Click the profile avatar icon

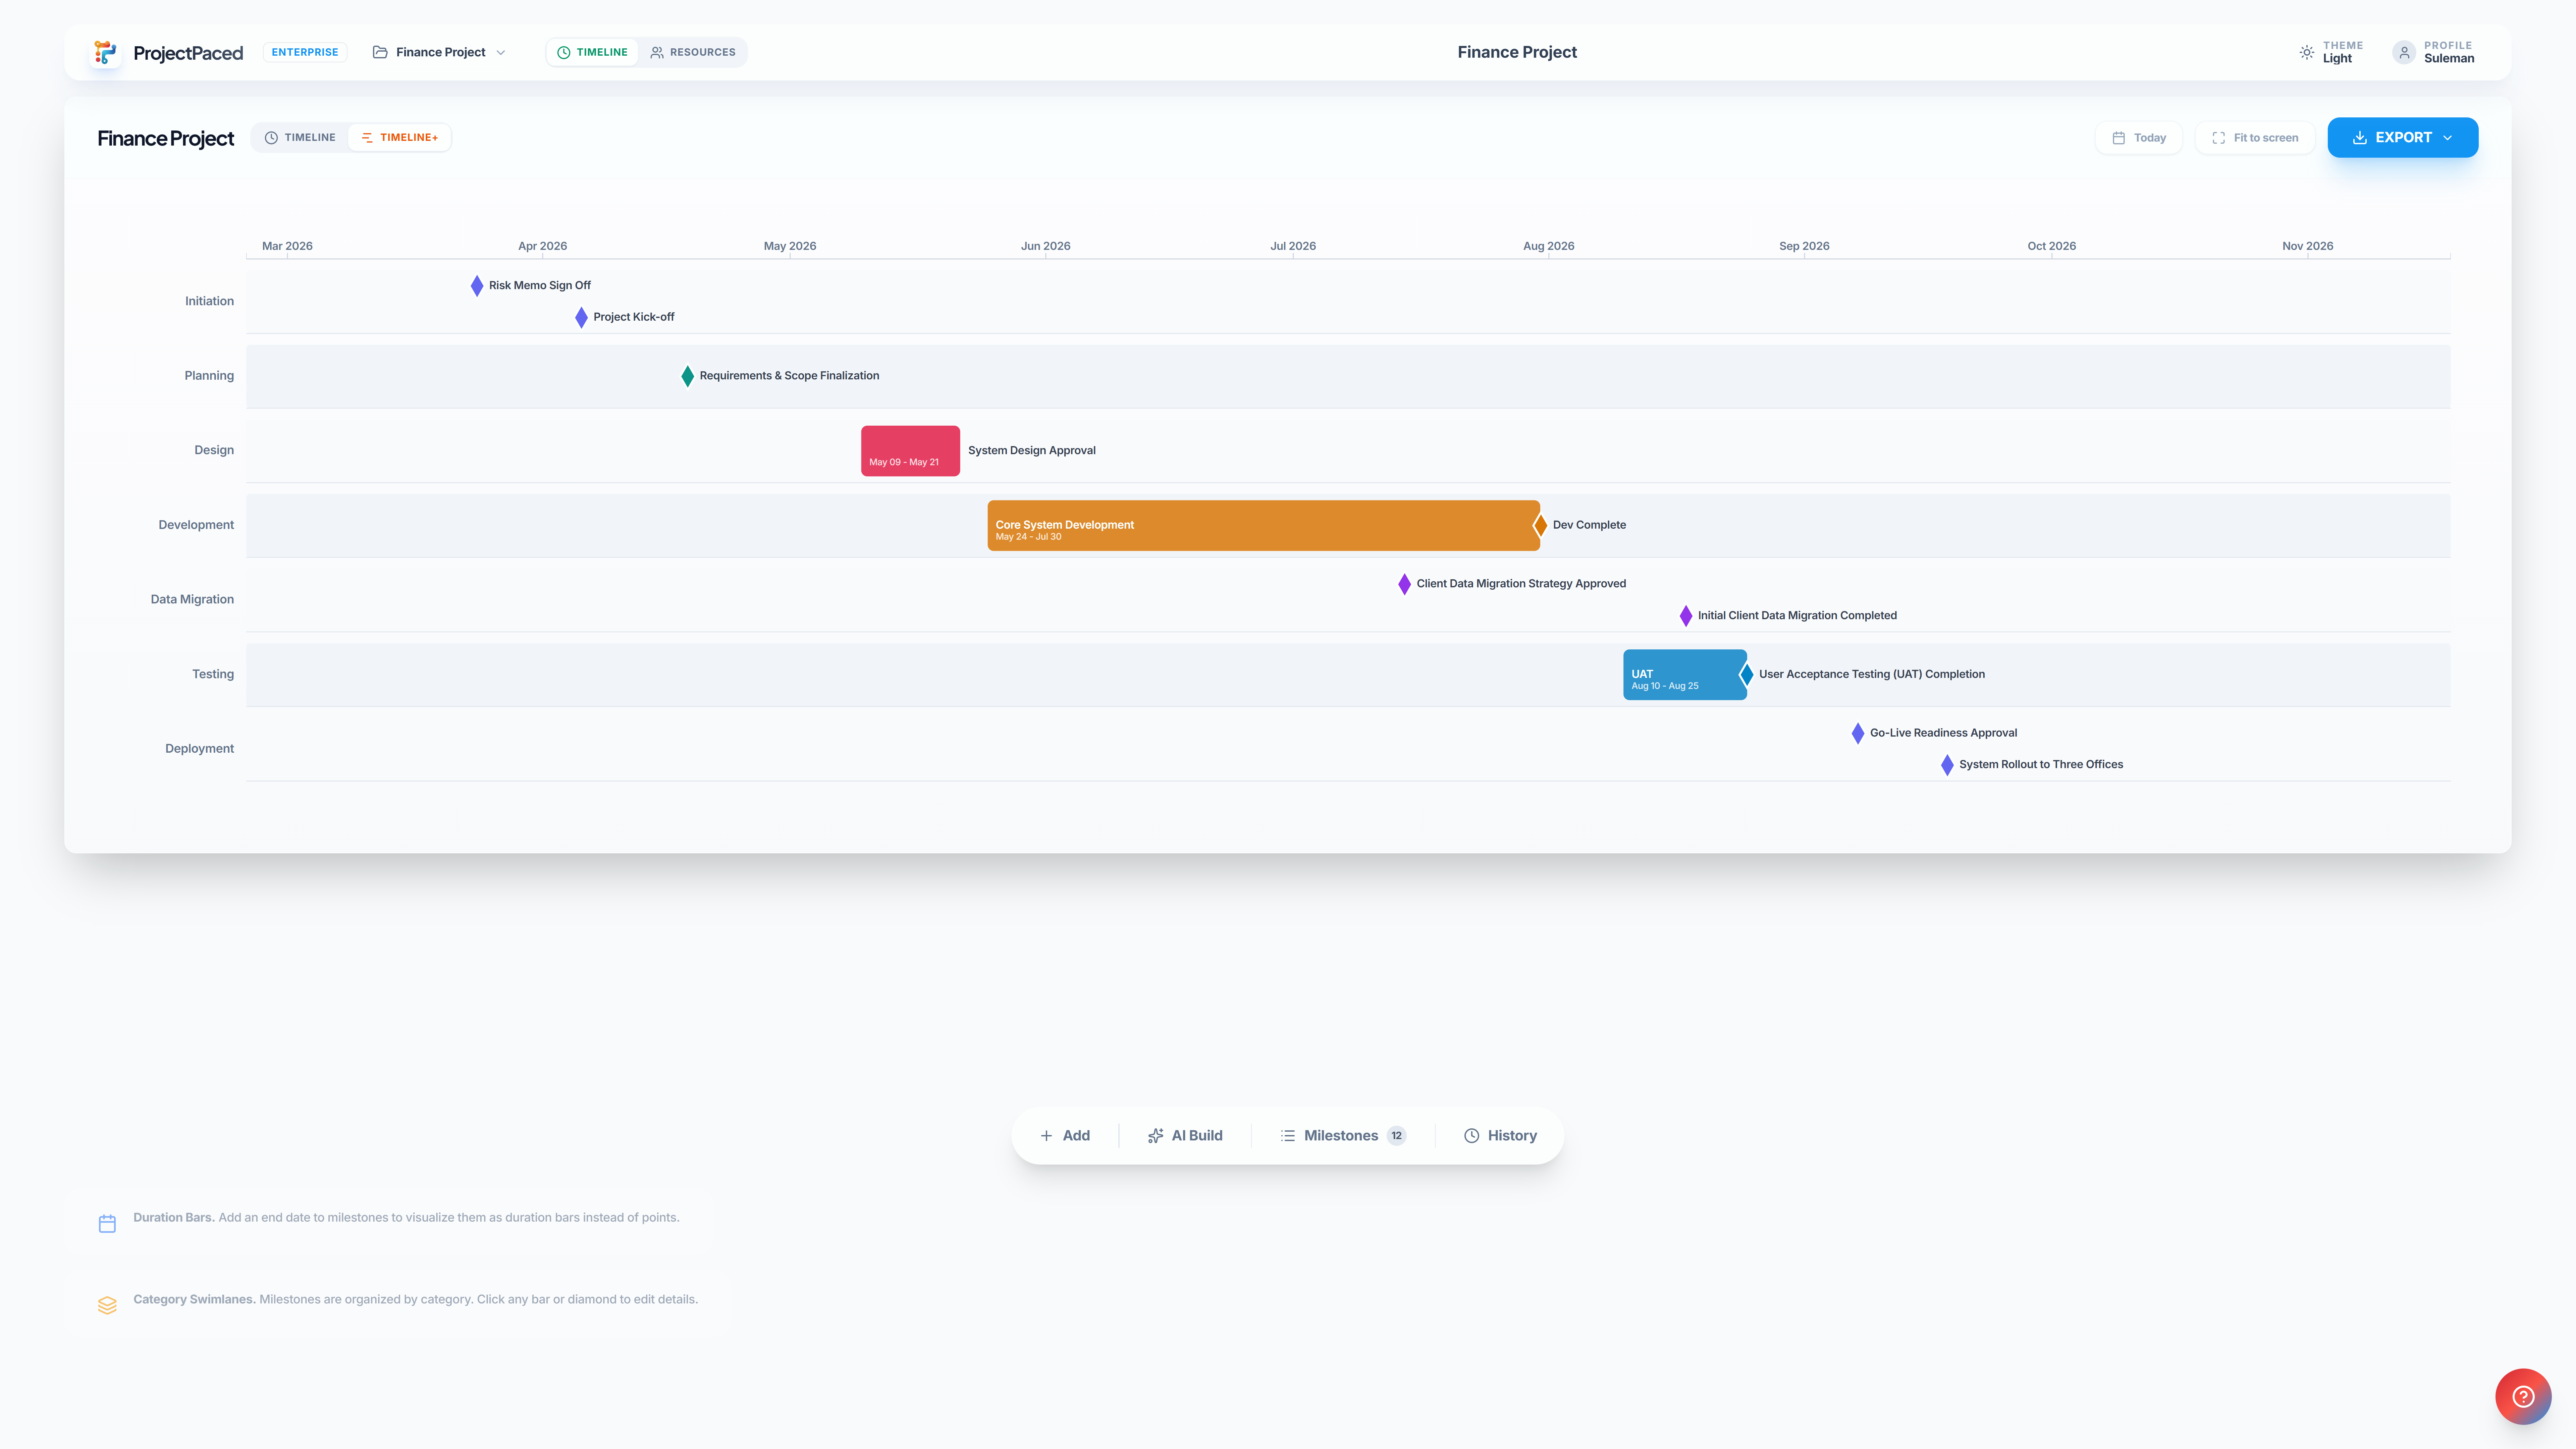(2404, 52)
